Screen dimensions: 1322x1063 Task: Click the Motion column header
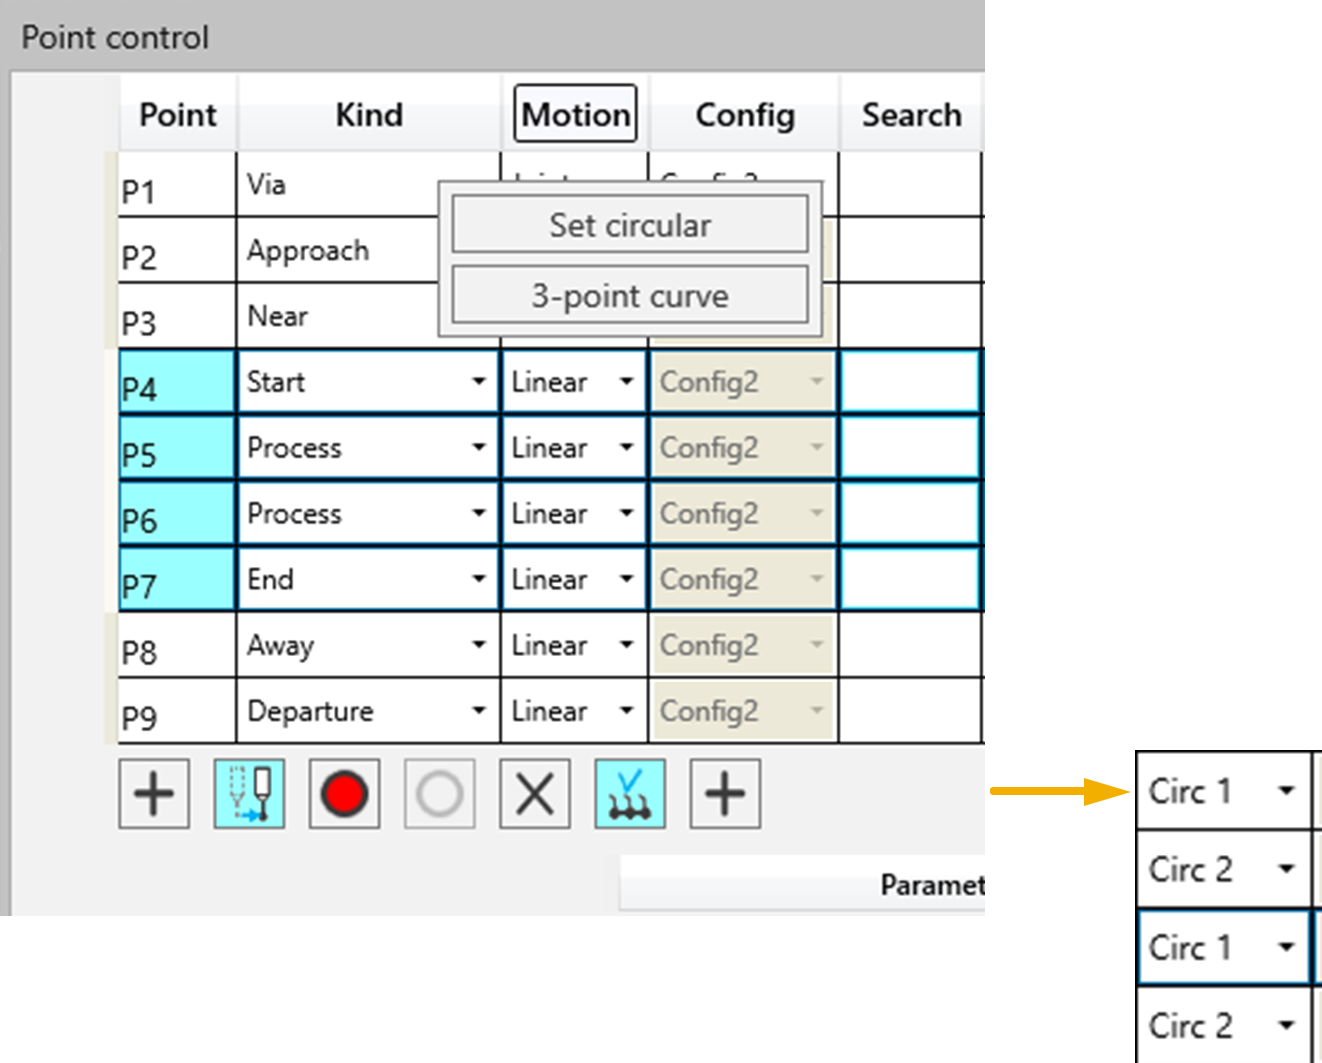coord(575,114)
